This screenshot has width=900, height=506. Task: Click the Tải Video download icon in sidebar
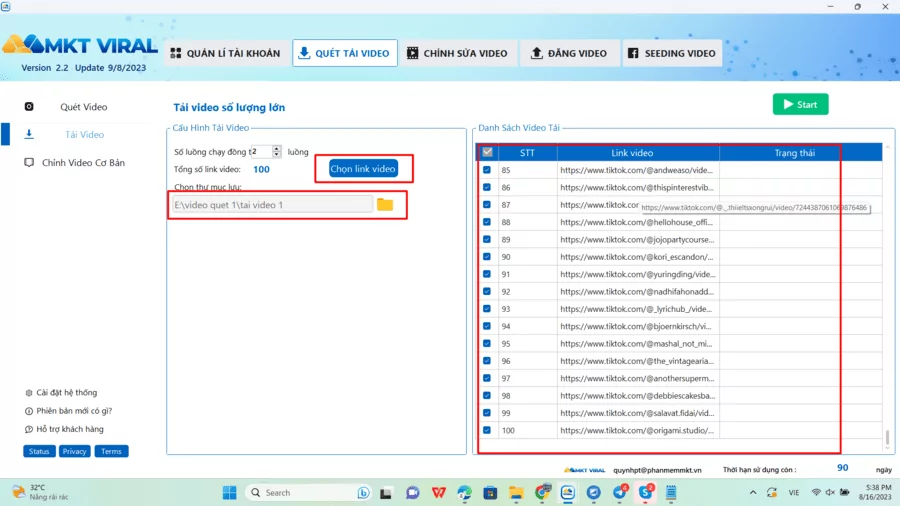pos(29,134)
